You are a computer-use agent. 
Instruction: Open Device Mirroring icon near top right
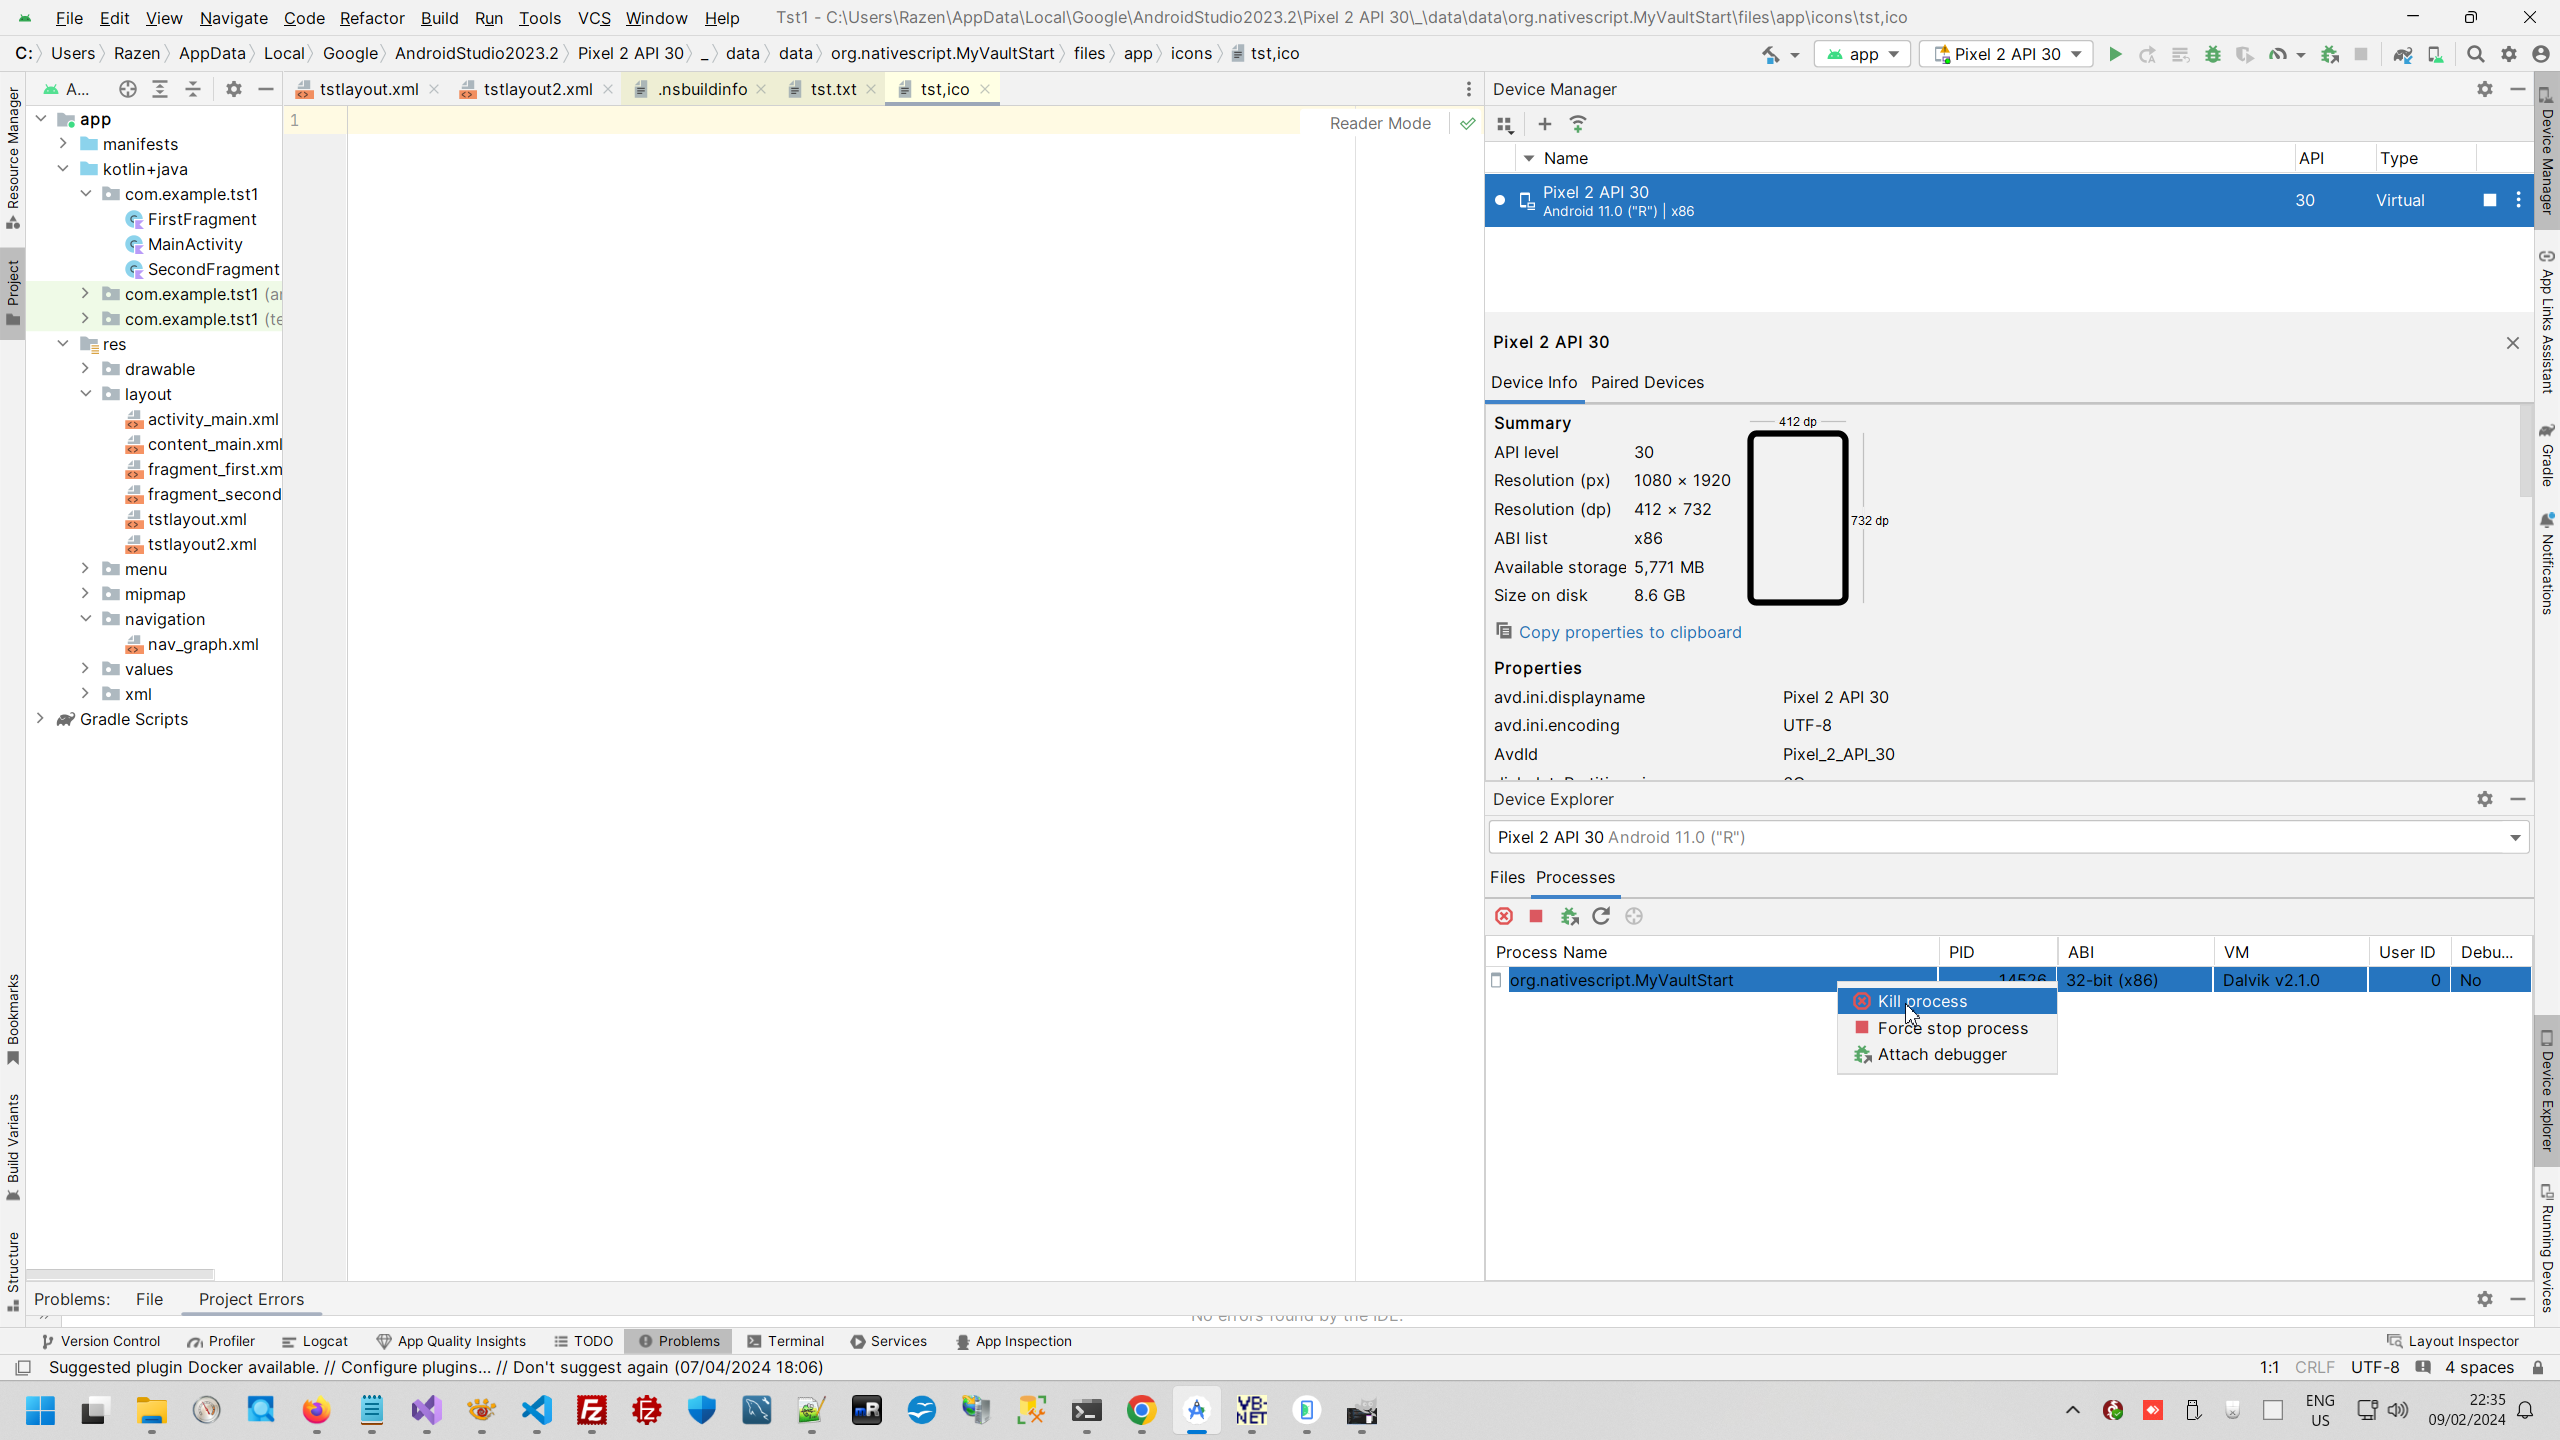2437,55
